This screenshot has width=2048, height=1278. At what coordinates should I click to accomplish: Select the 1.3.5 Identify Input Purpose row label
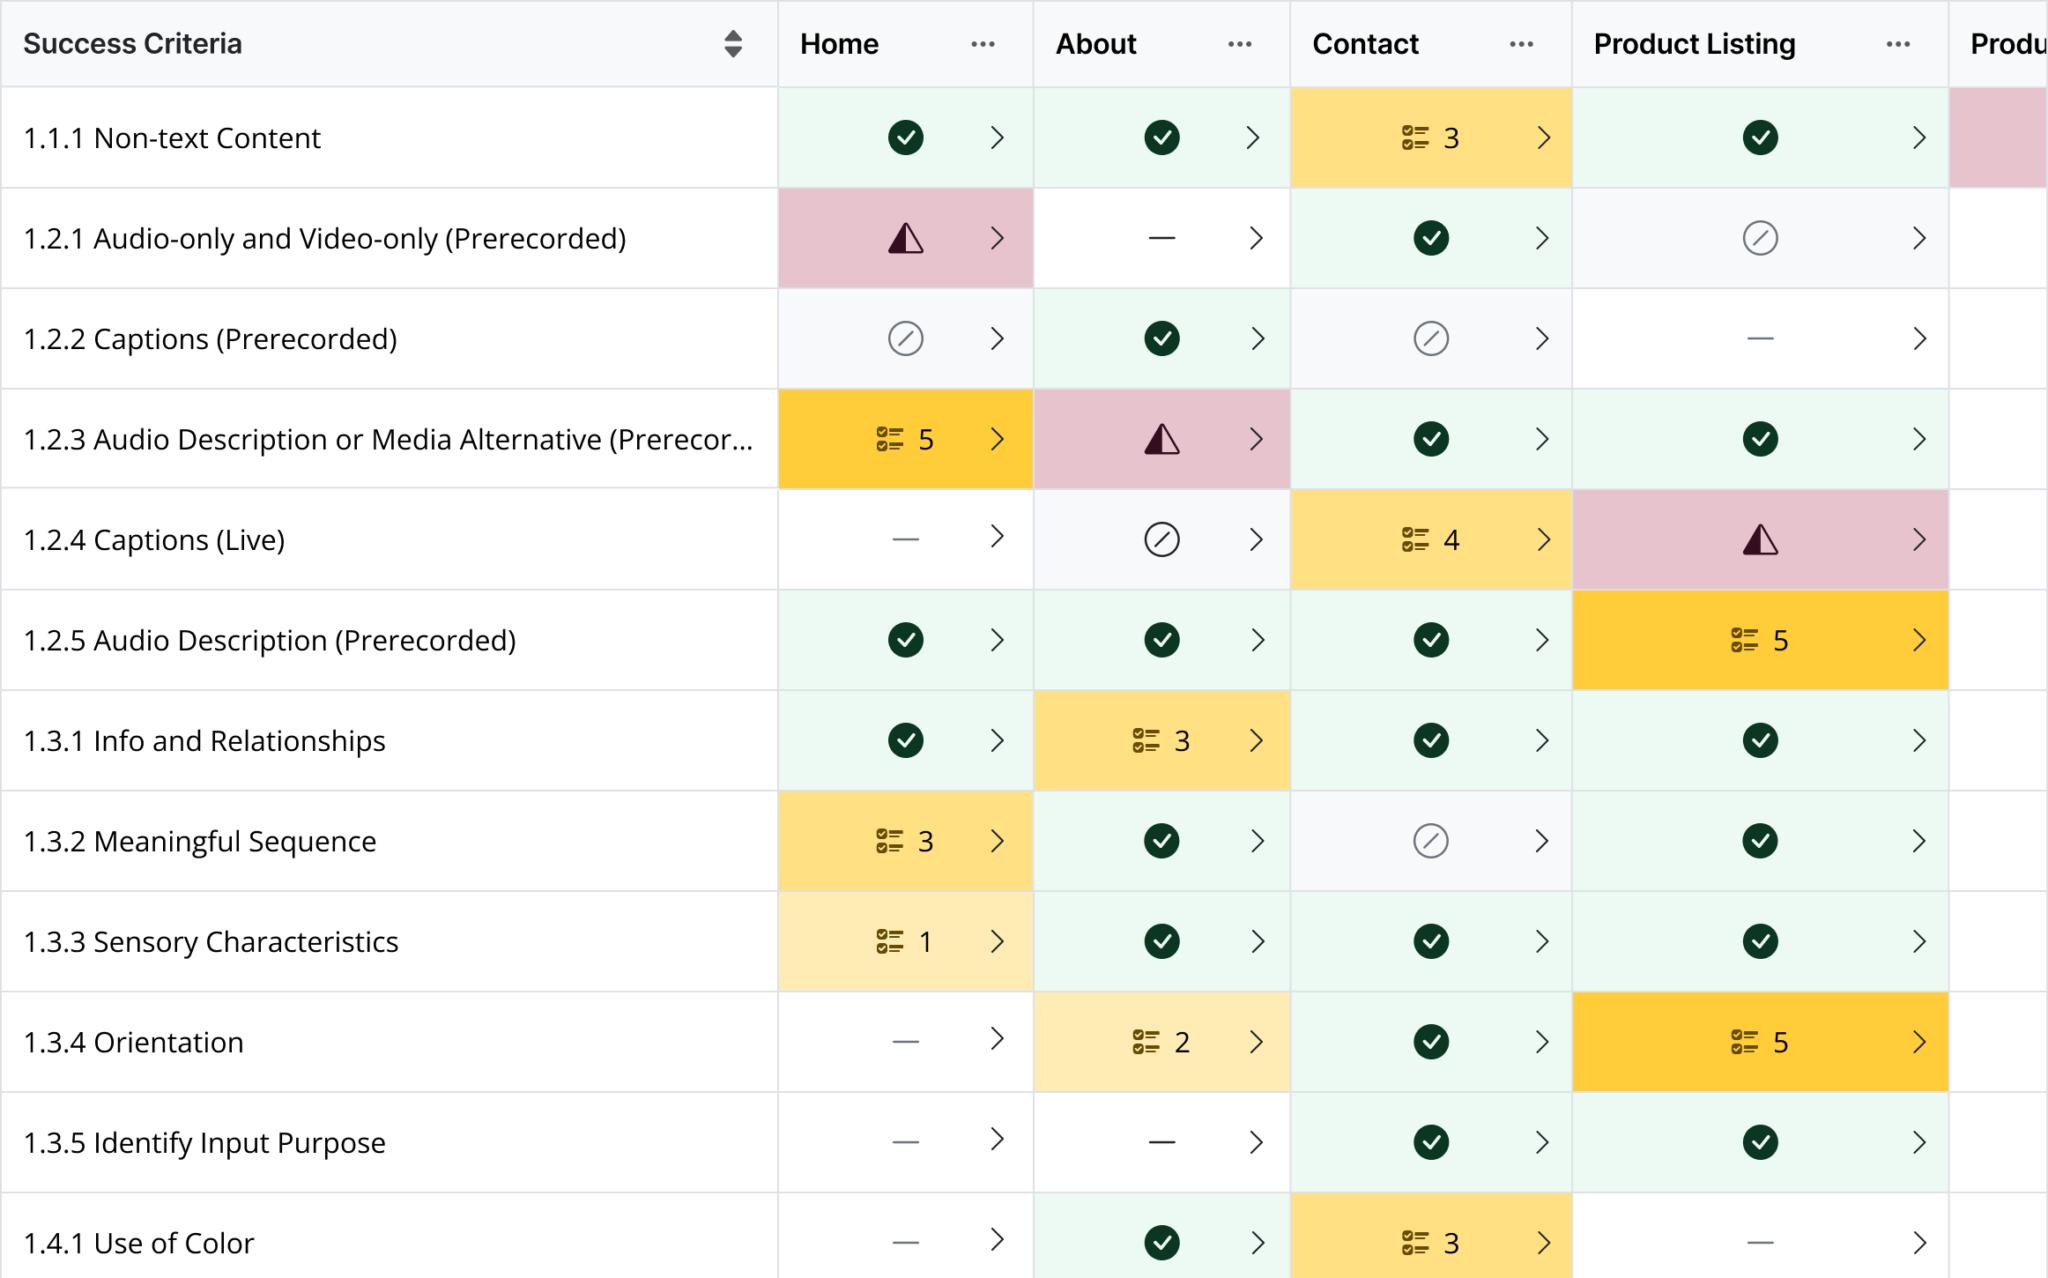click(204, 1142)
